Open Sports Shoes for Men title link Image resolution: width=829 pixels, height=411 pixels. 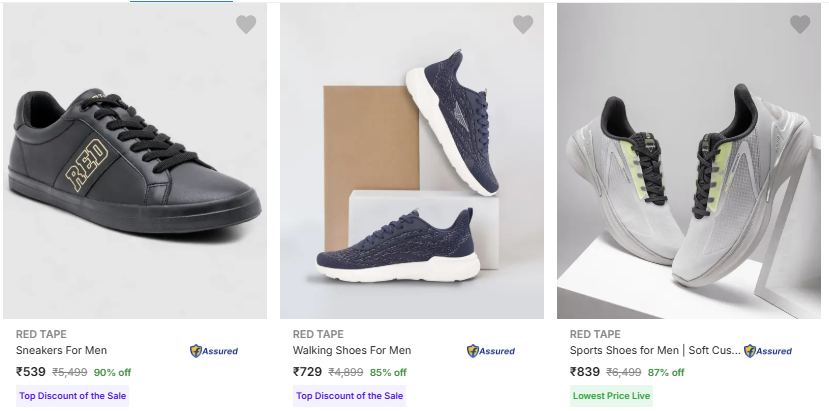click(x=655, y=351)
